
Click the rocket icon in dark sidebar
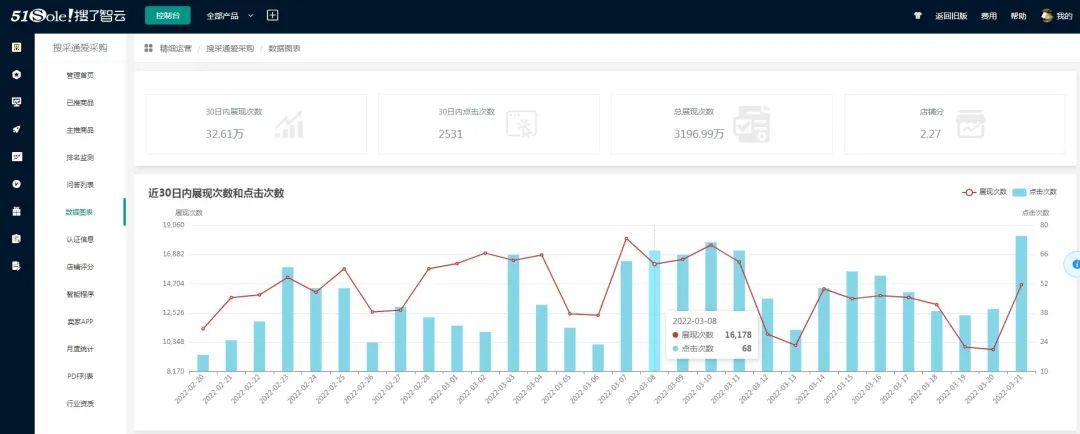pos(17,130)
